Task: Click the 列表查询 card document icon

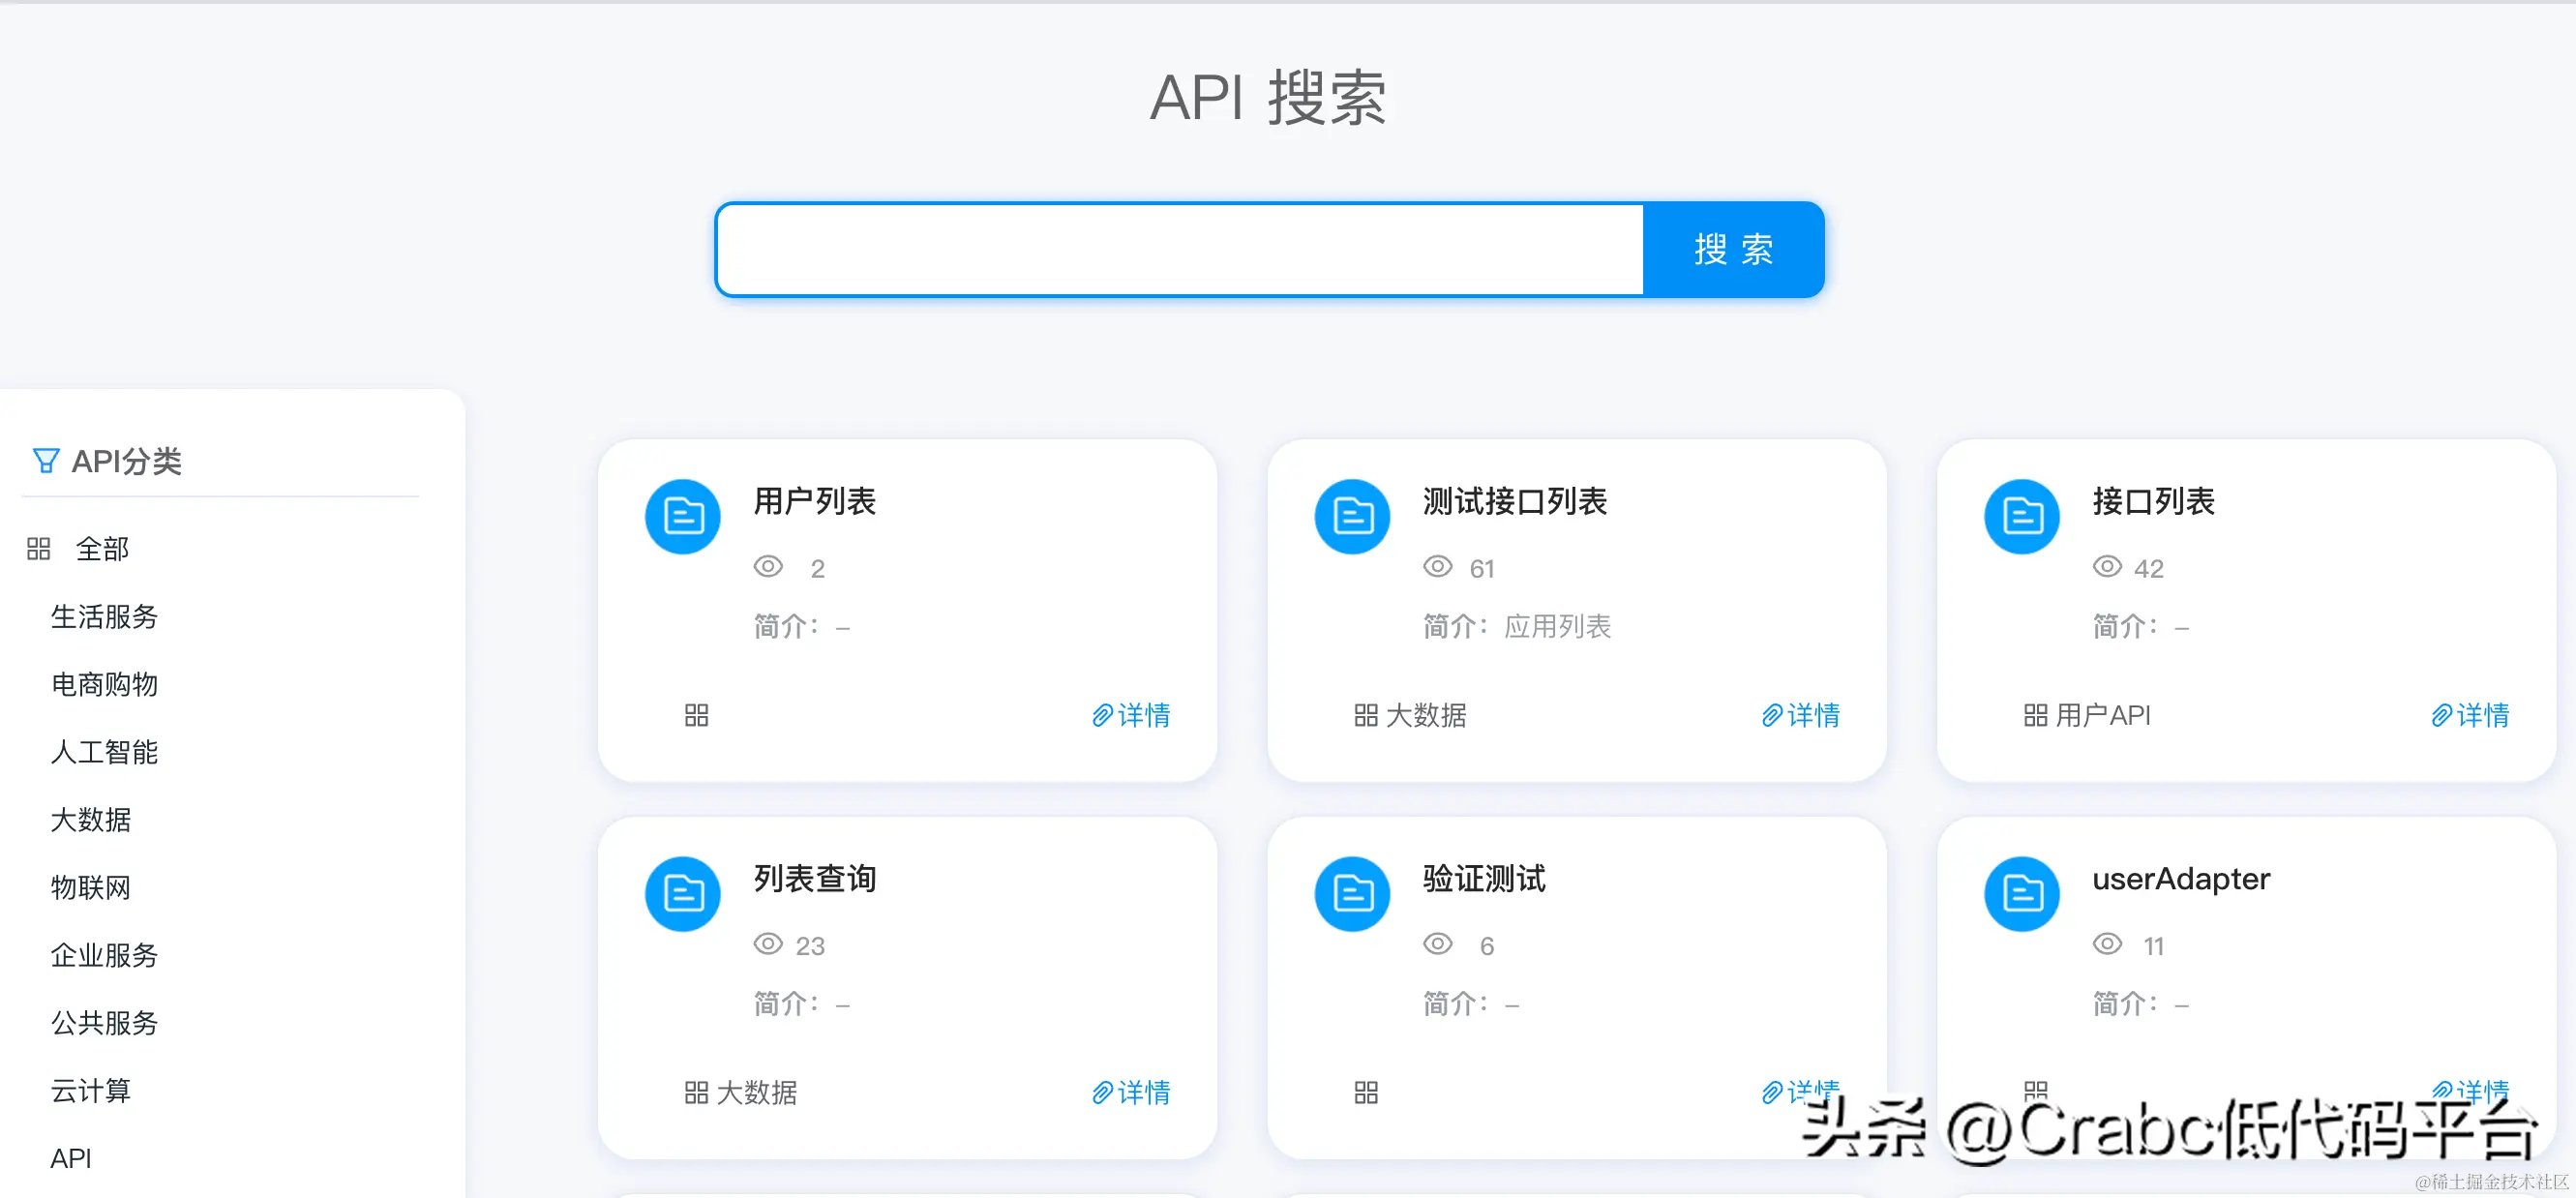Action: (683, 893)
